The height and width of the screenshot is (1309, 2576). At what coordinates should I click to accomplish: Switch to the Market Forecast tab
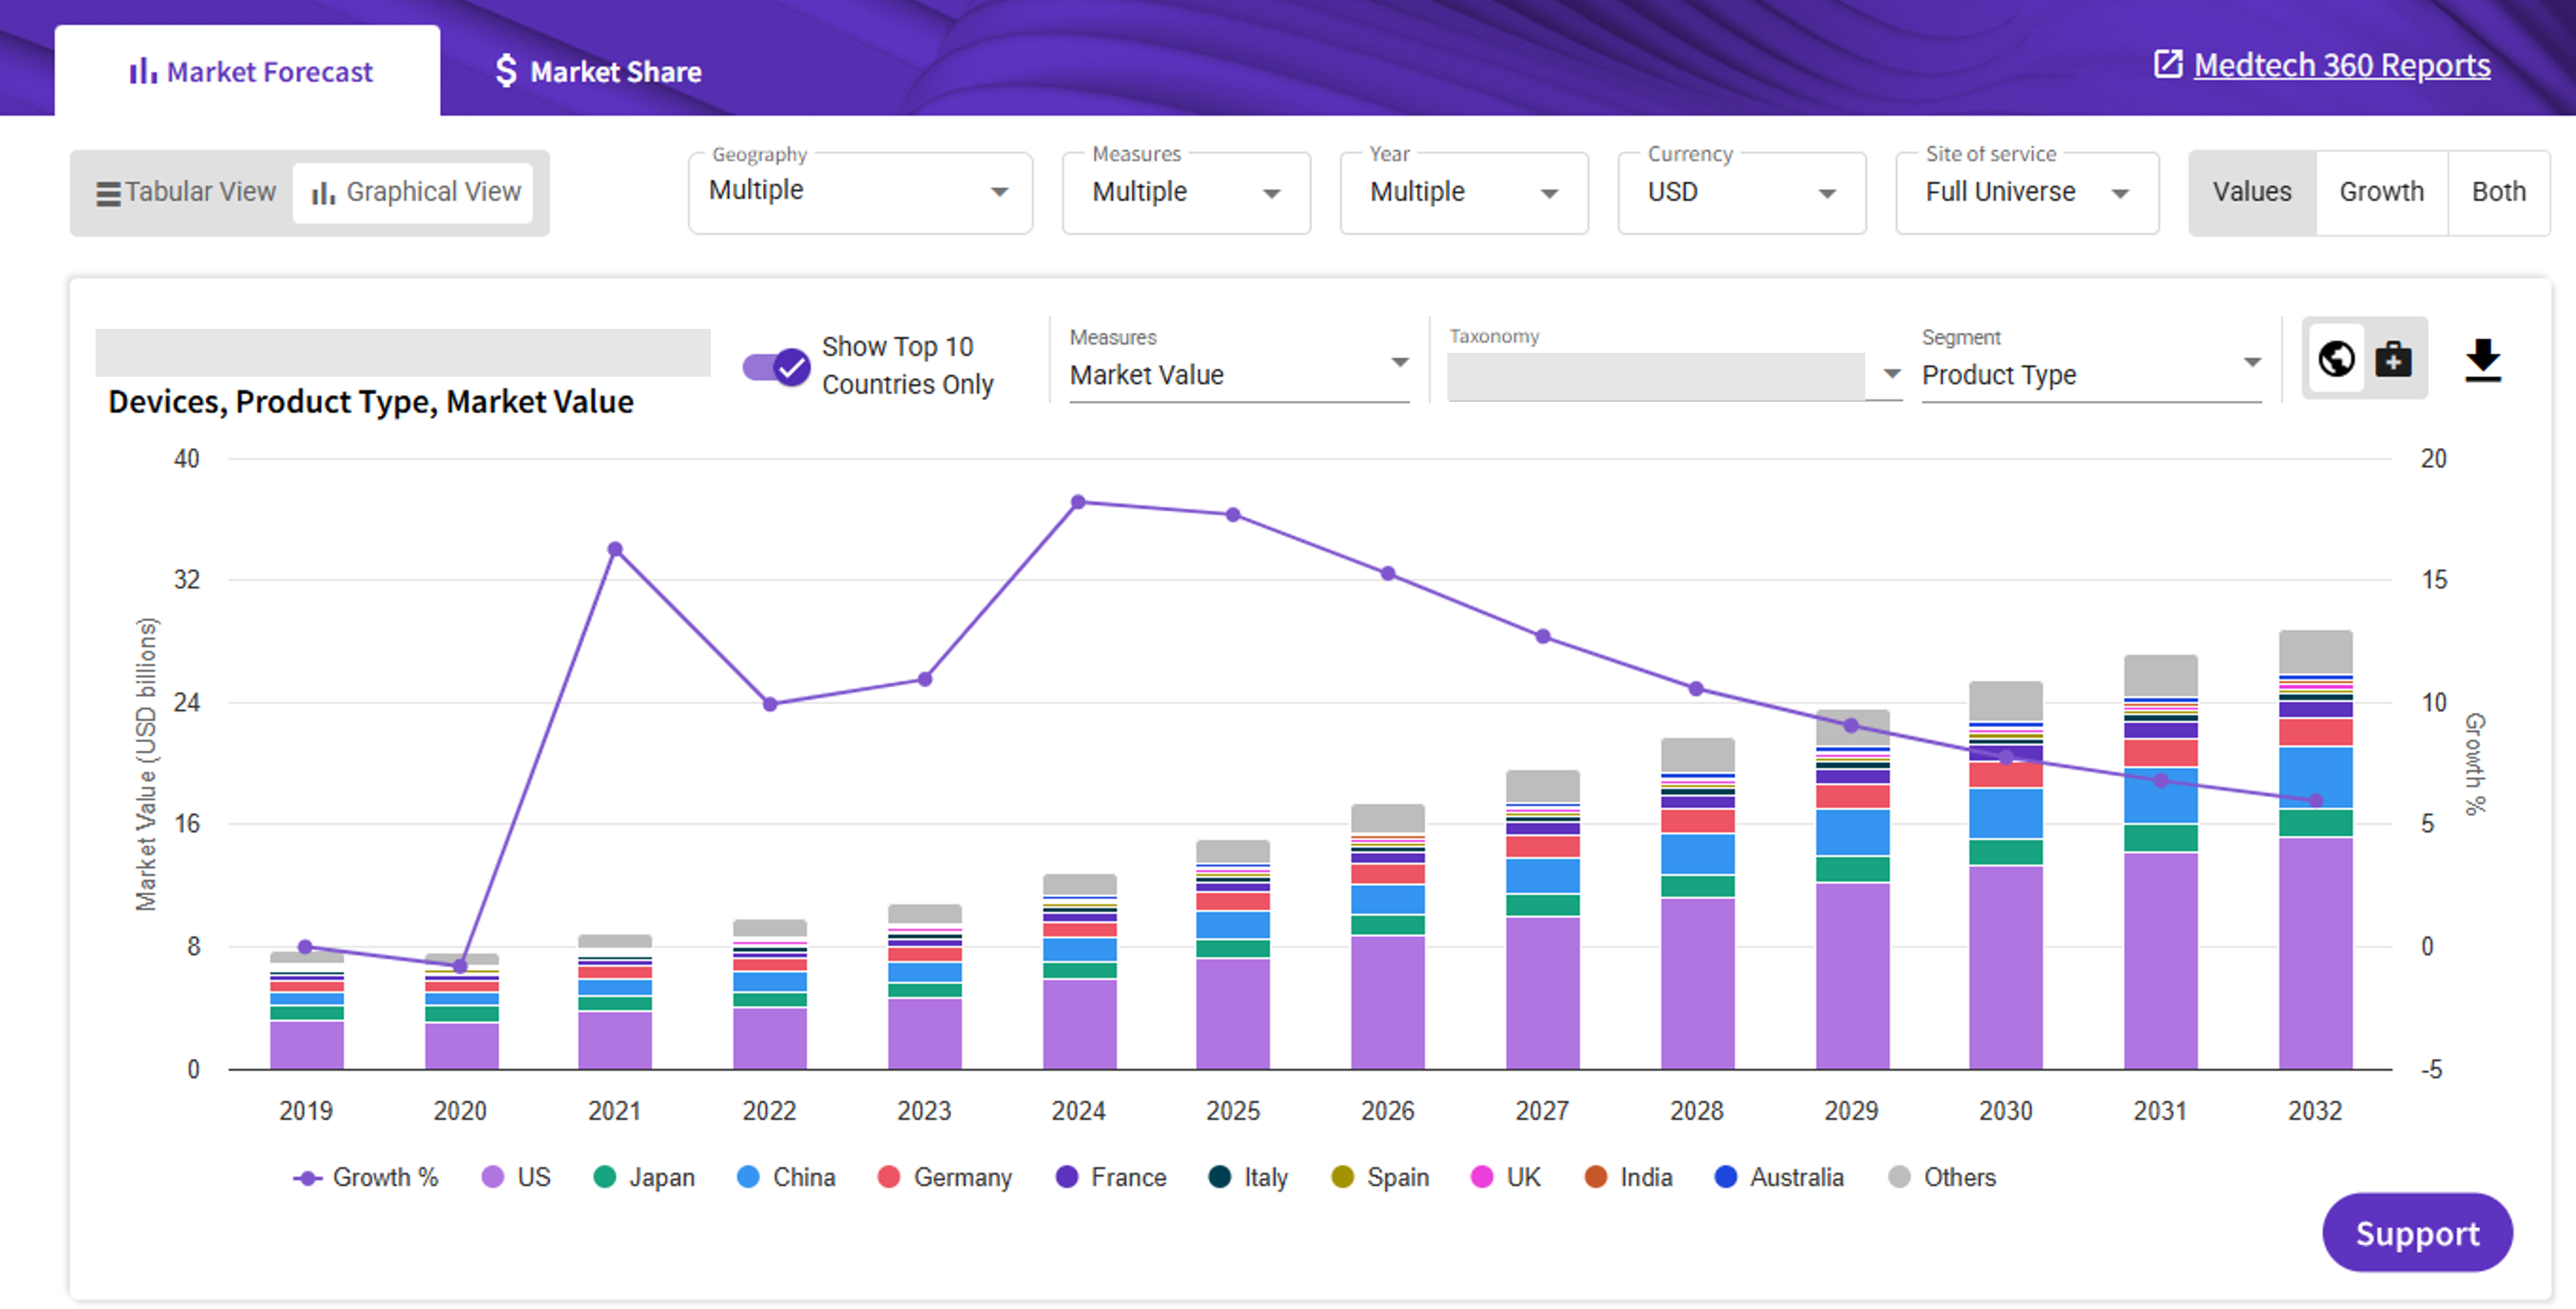click(250, 71)
